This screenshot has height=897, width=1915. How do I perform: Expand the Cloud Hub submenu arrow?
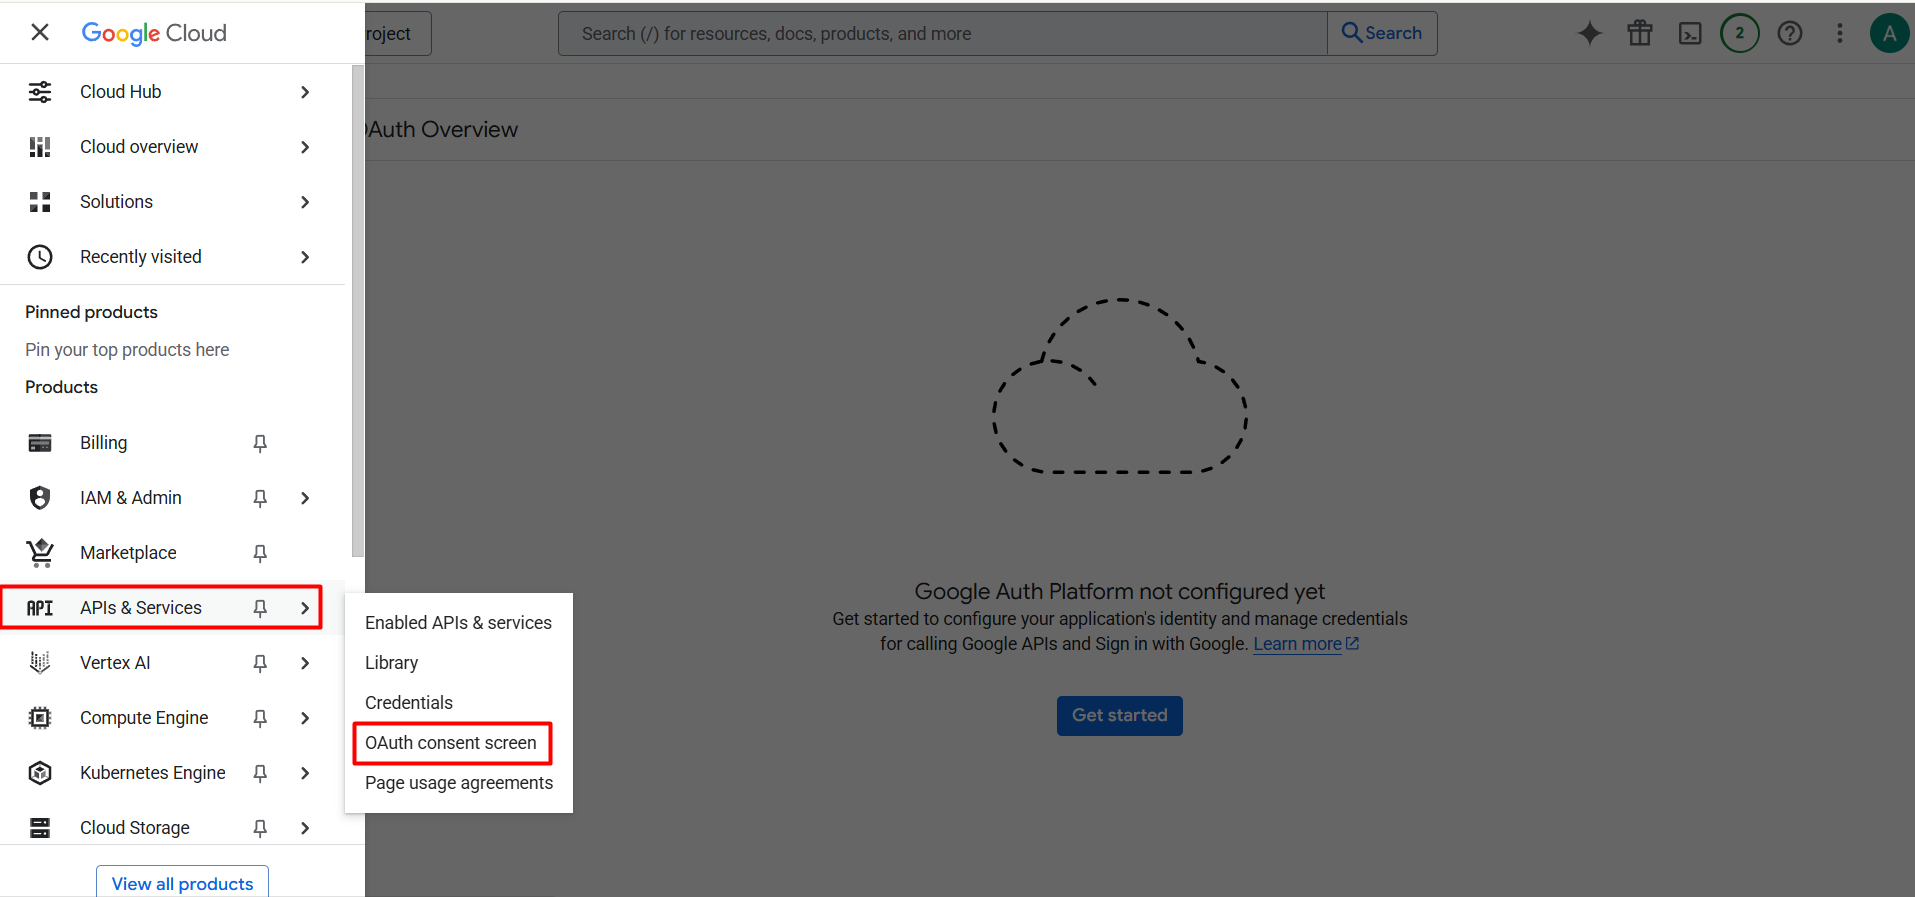(x=305, y=92)
